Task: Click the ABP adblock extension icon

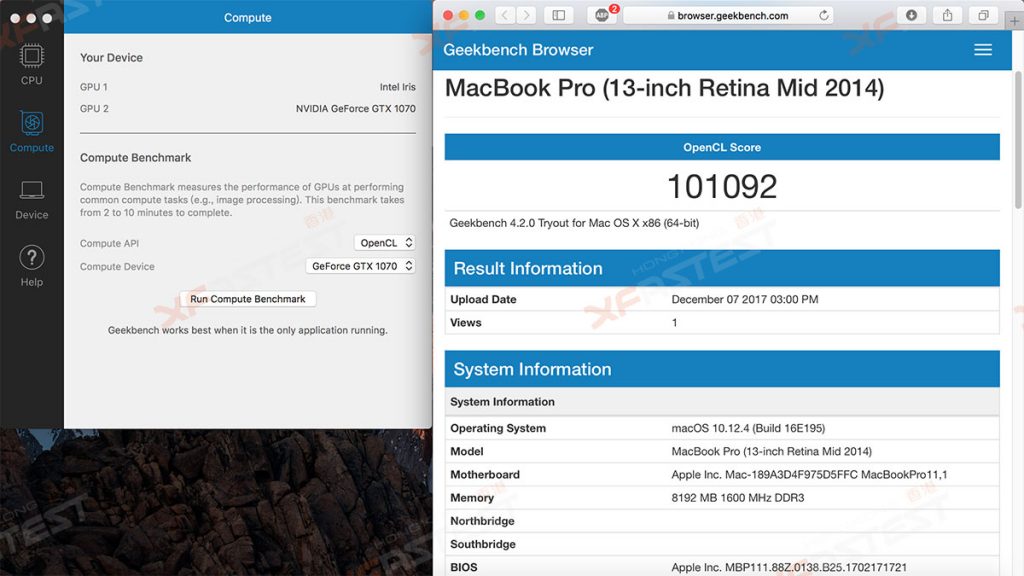Action: click(x=602, y=15)
